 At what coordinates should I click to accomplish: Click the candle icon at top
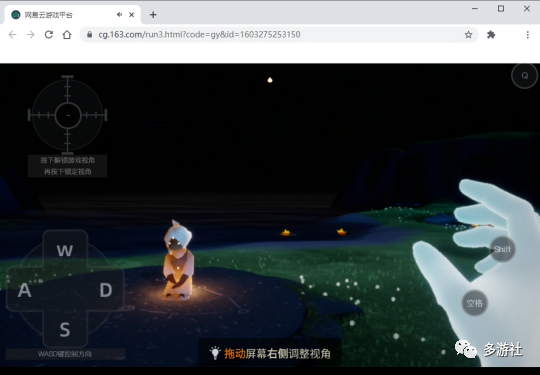(270, 80)
